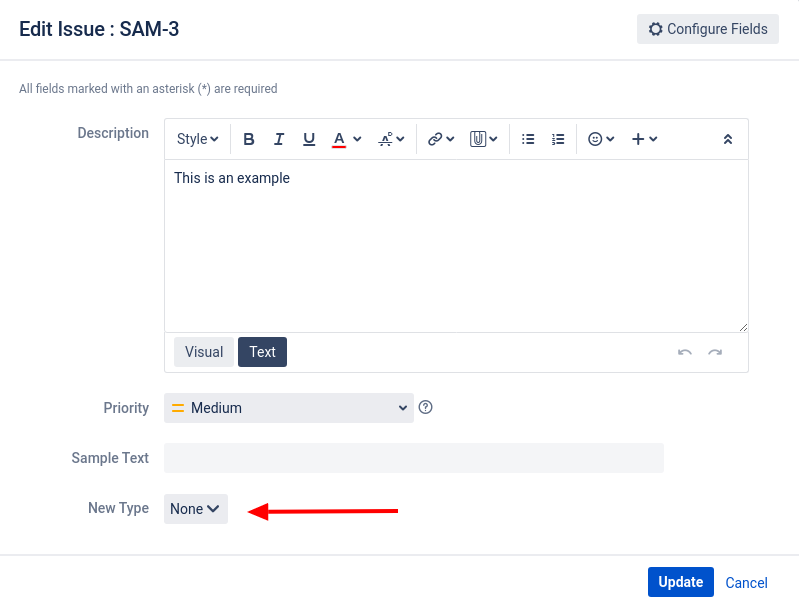Grab the description area resize handle
This screenshot has height=602, width=799.
(743, 327)
